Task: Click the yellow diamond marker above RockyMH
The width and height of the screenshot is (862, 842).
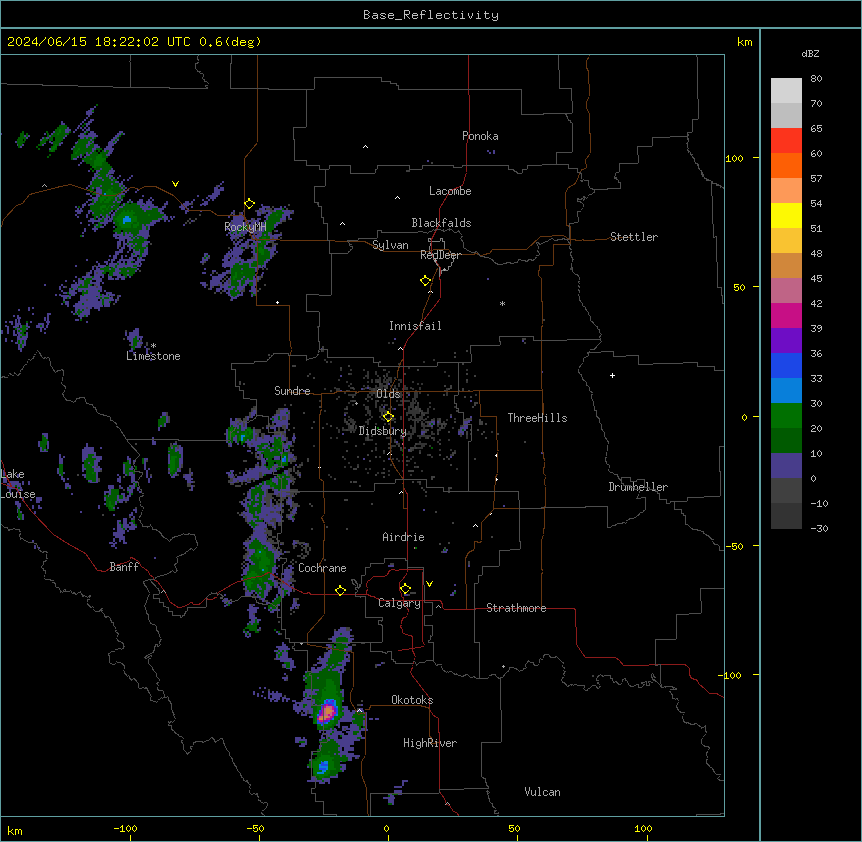Action: click(250, 204)
